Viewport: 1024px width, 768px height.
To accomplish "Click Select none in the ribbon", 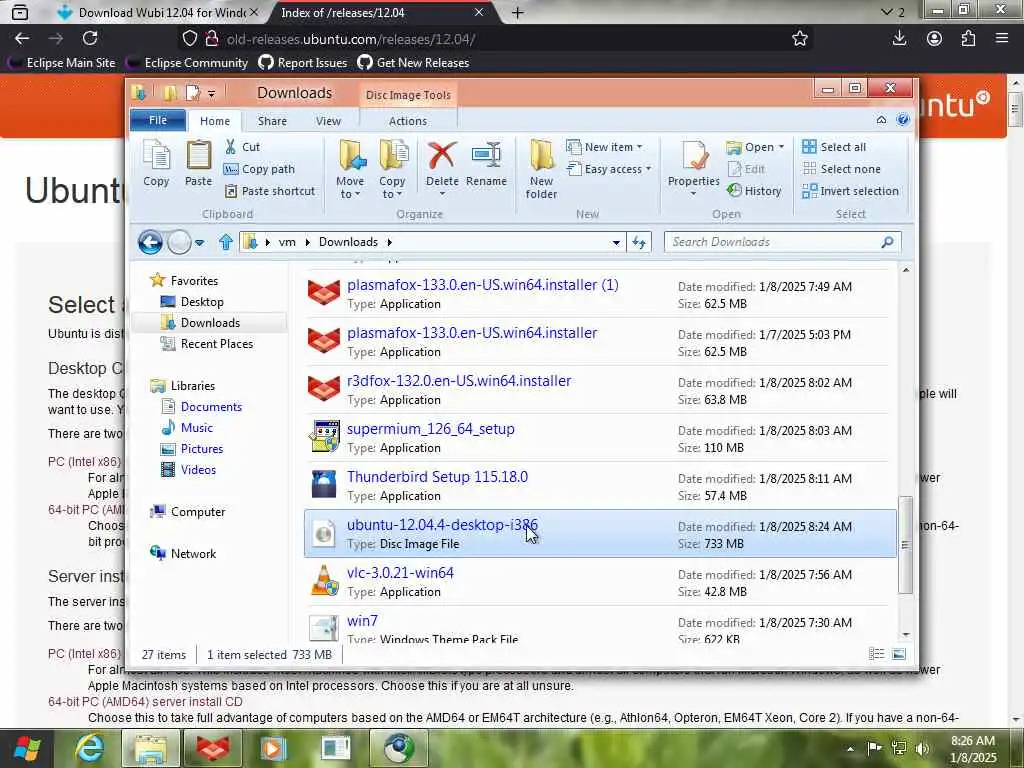I will click(x=842, y=169).
